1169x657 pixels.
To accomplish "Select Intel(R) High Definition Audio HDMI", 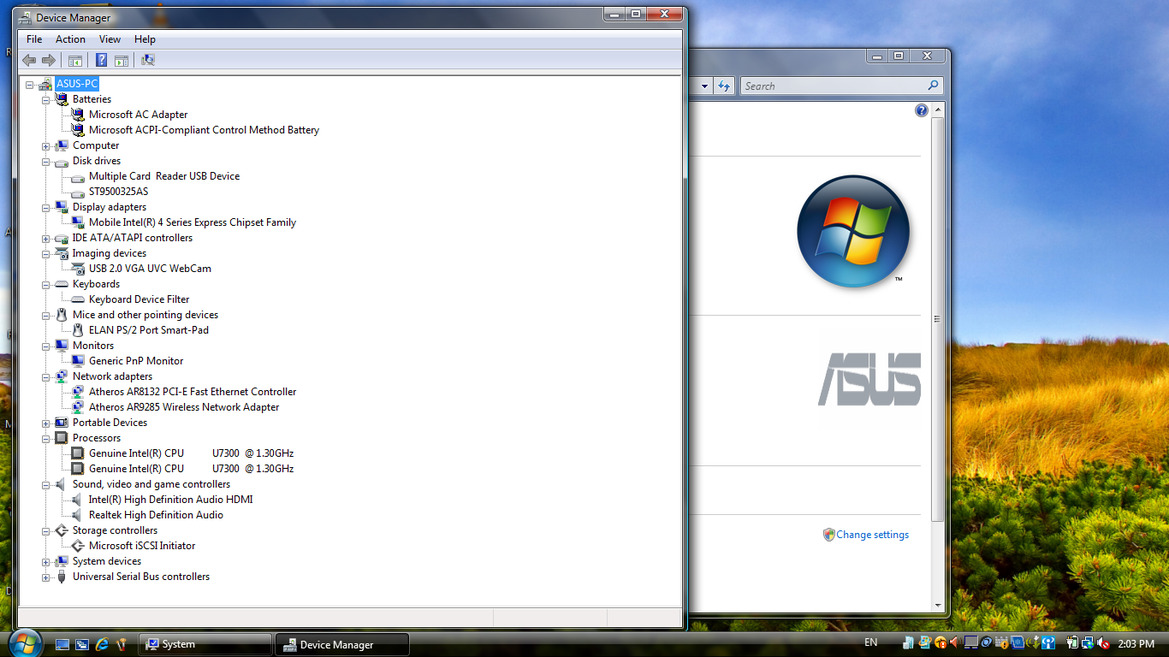I will pyautogui.click(x=171, y=500).
